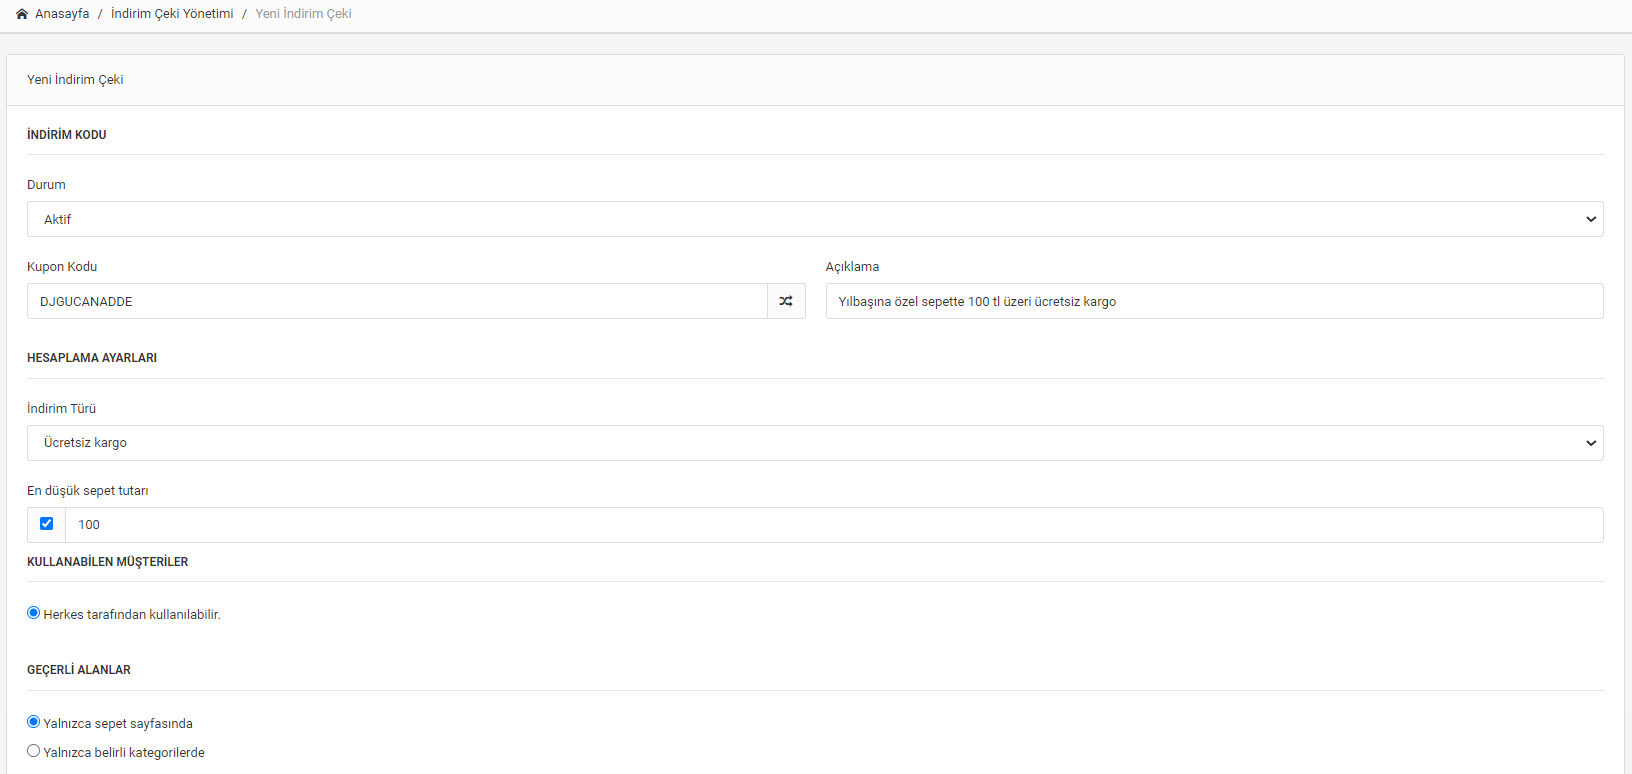Click the Yeni İndirim Çeki panel title

(x=75, y=80)
